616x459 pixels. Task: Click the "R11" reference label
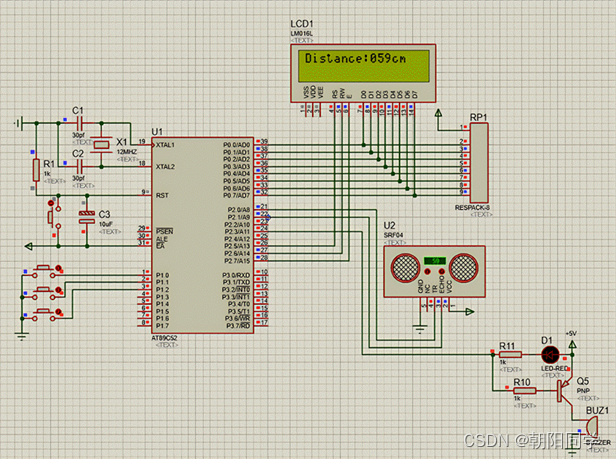507,346
